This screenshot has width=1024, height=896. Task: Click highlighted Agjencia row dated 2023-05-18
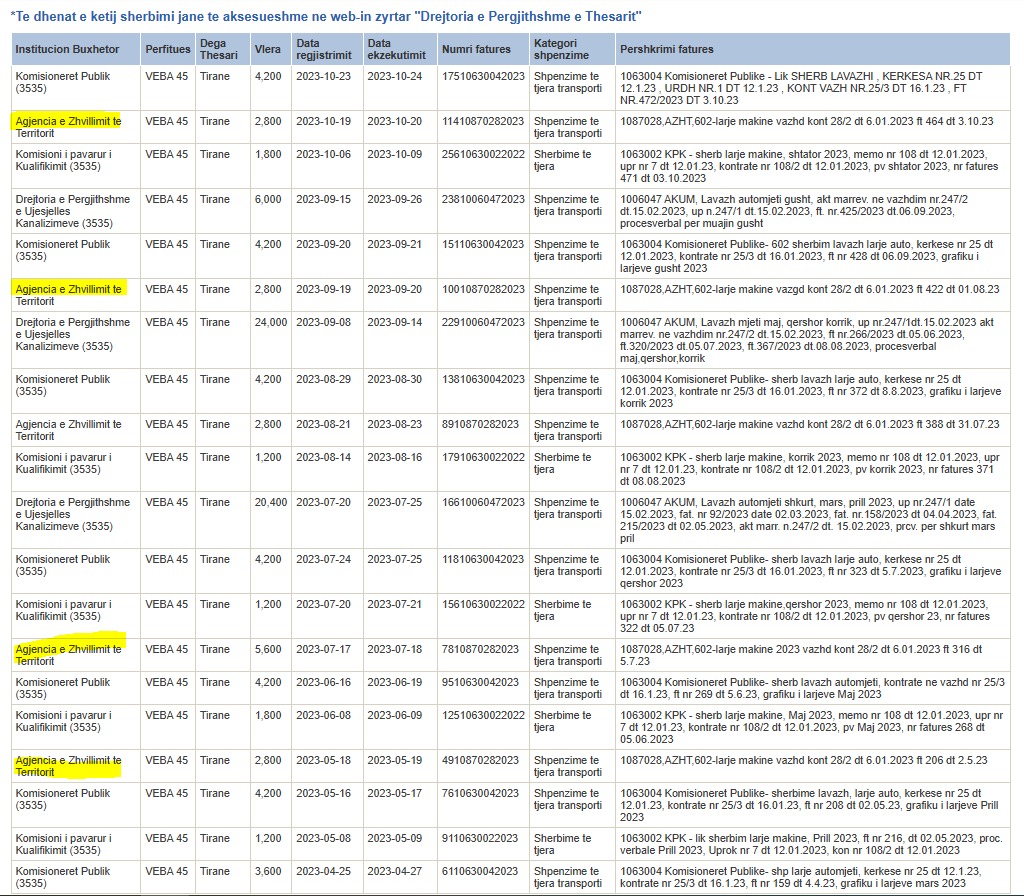point(68,767)
